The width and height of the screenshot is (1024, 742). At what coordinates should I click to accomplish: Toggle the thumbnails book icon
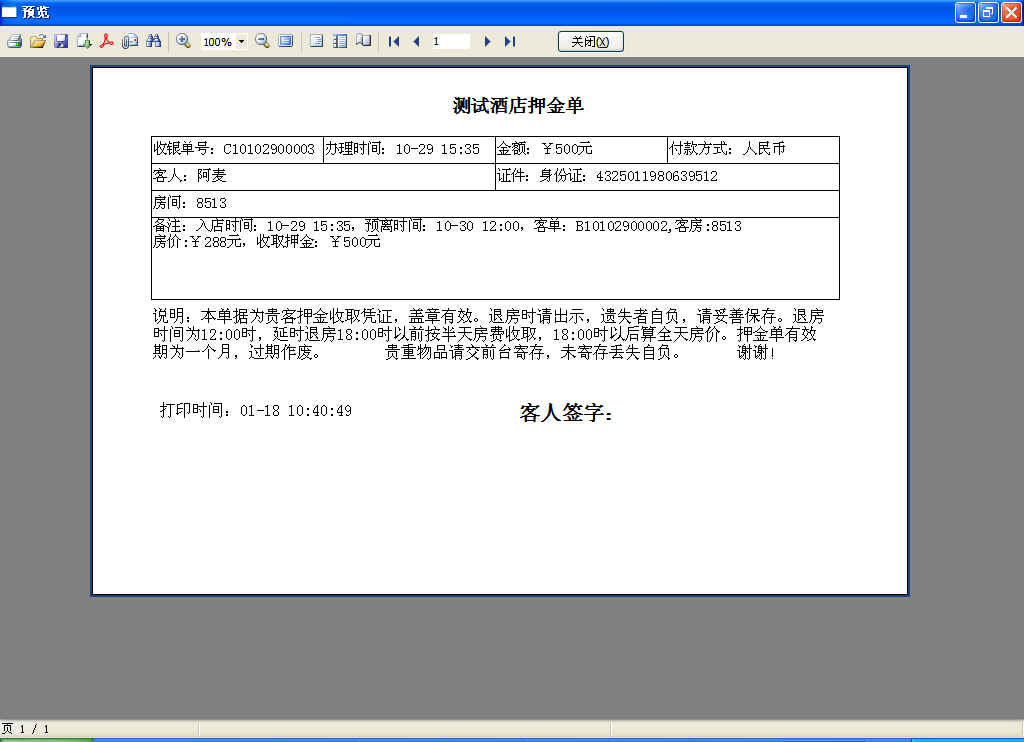click(364, 41)
